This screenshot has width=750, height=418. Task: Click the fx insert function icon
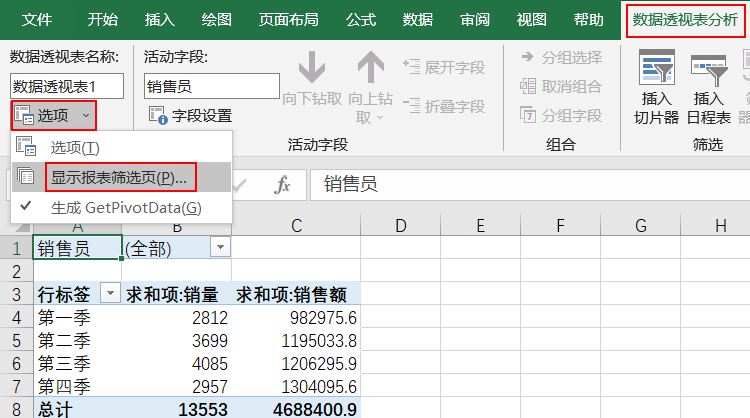click(x=282, y=185)
